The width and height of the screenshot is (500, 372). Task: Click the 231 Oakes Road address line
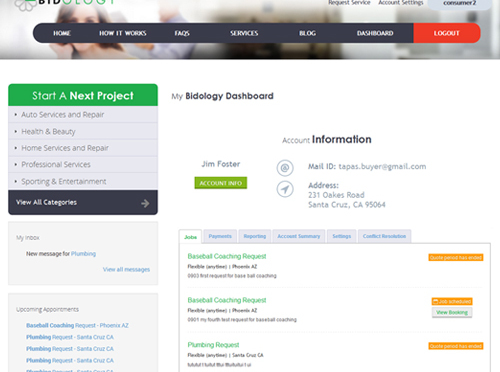pos(336,195)
